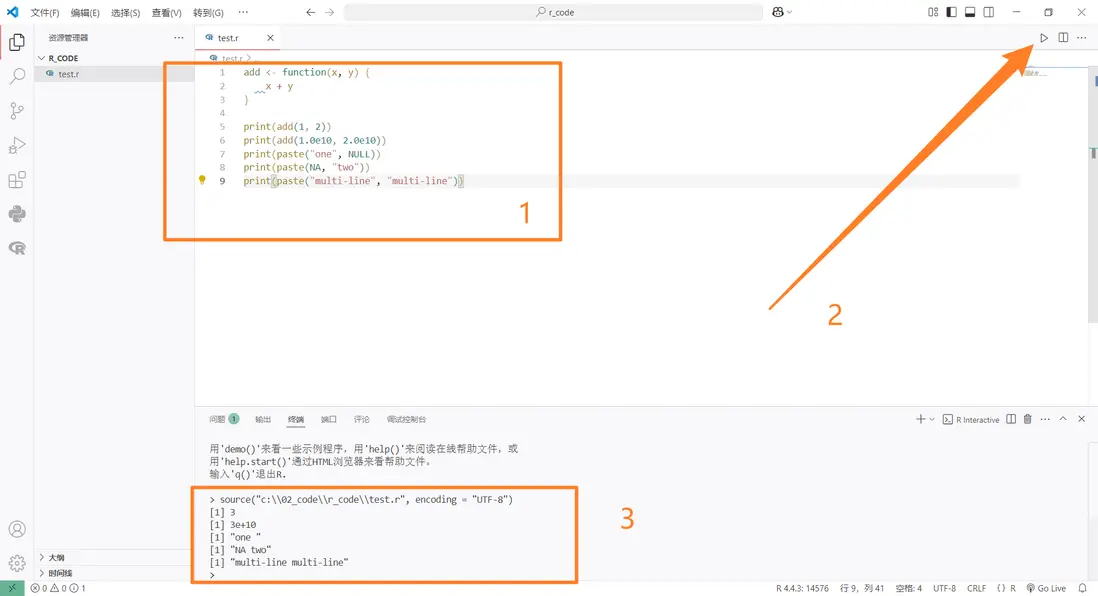This screenshot has width=1098, height=596.
Task: Click 空格: 4 indentation setting
Action: pos(908,588)
